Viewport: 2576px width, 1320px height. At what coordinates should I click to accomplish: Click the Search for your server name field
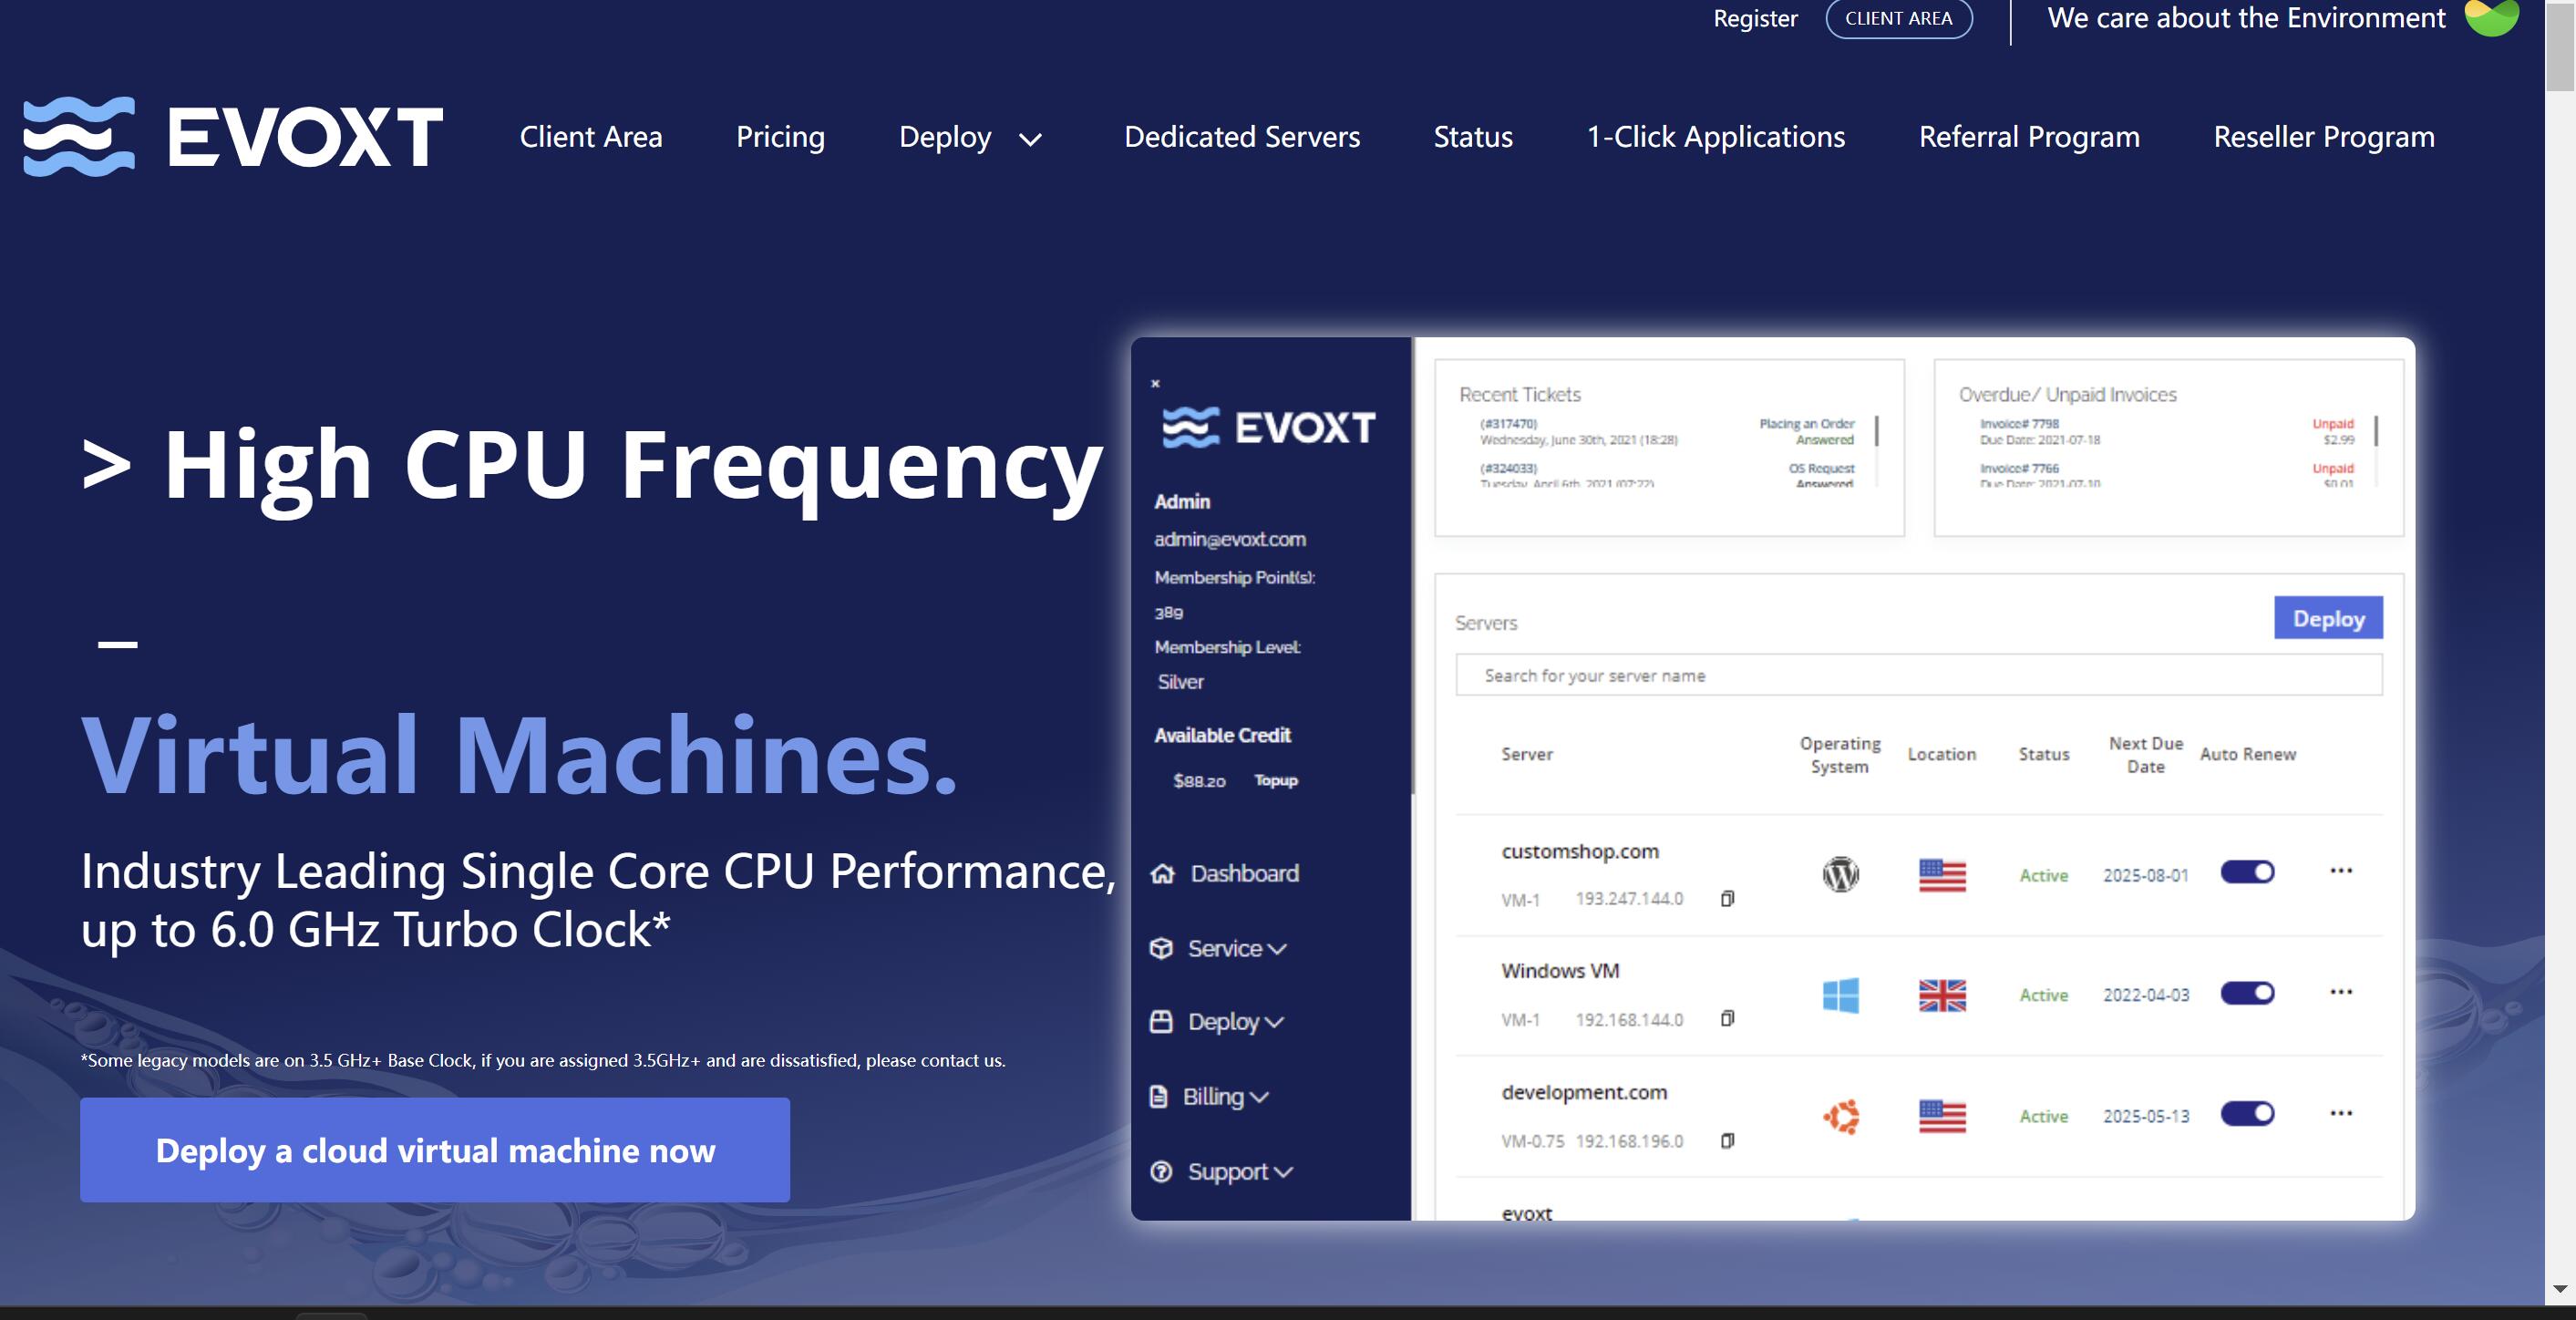click(x=1916, y=672)
